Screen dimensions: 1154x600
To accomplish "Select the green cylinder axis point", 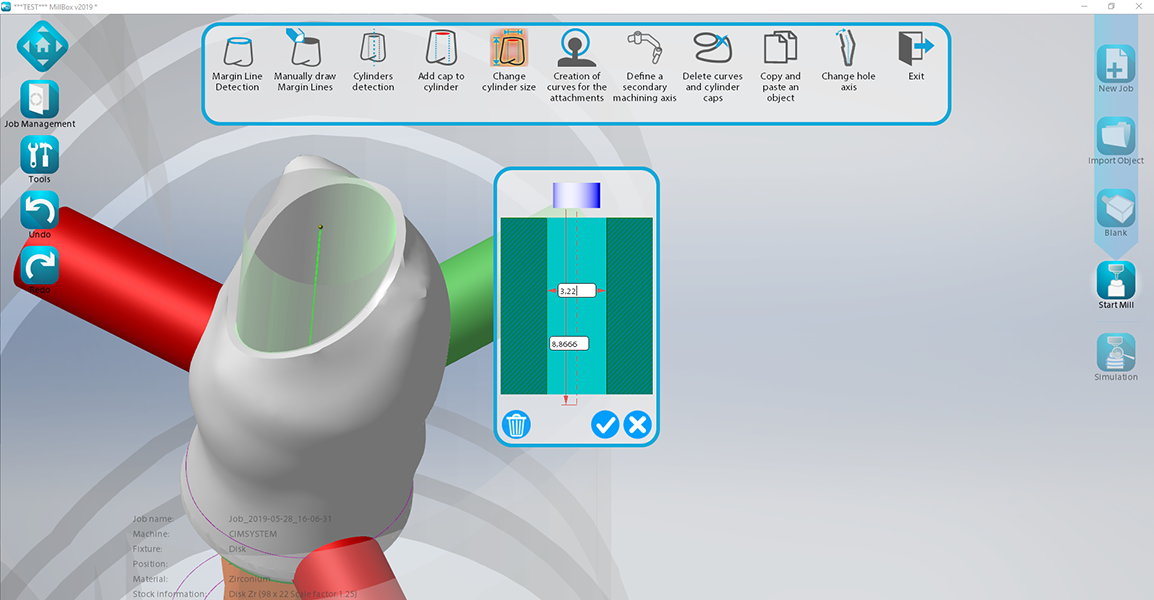I will [320, 227].
